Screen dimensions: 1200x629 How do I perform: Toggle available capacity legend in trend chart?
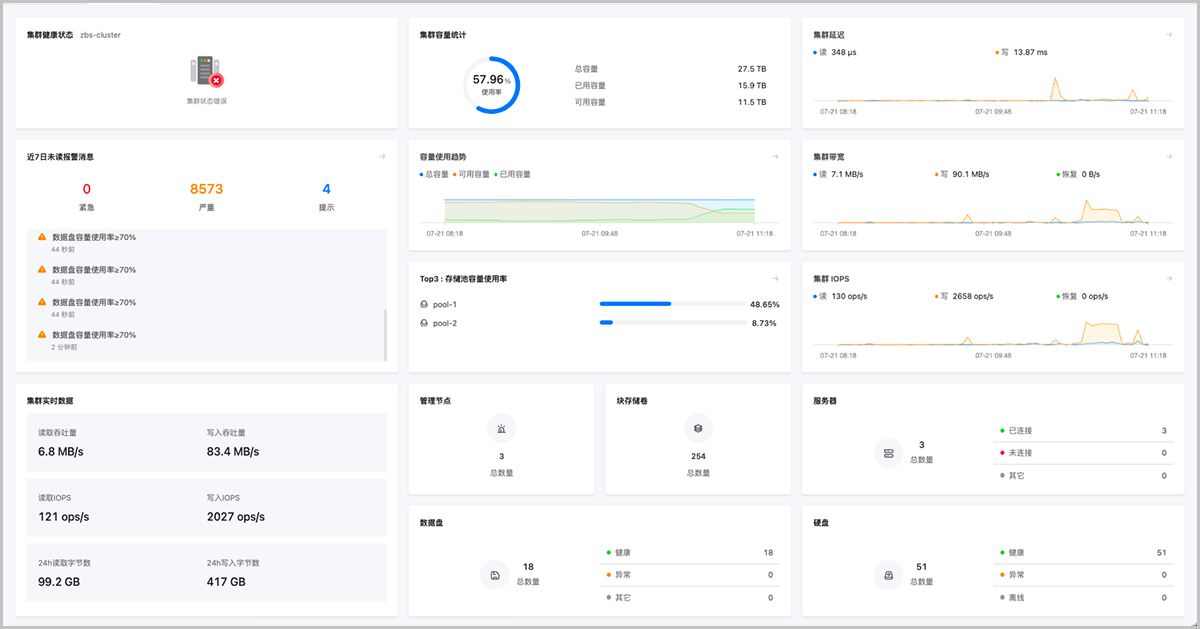(471, 174)
